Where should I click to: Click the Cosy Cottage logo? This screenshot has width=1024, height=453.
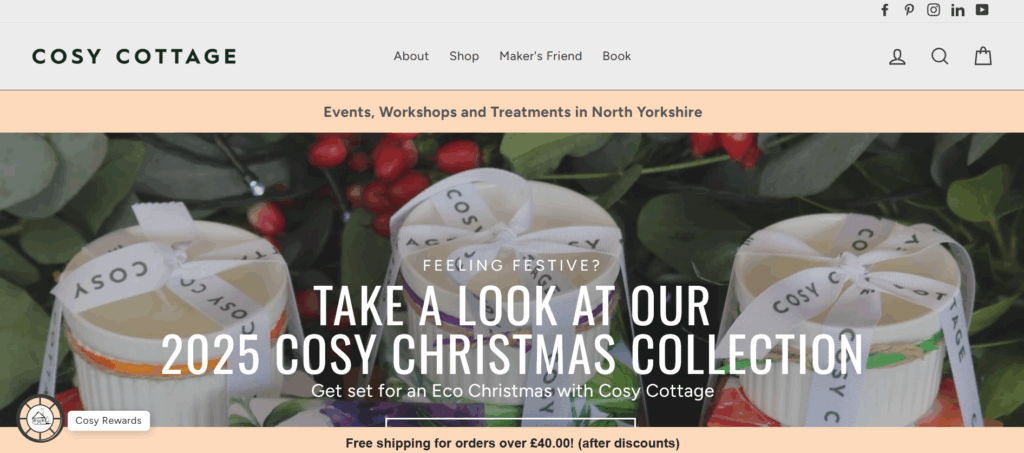[x=135, y=56]
